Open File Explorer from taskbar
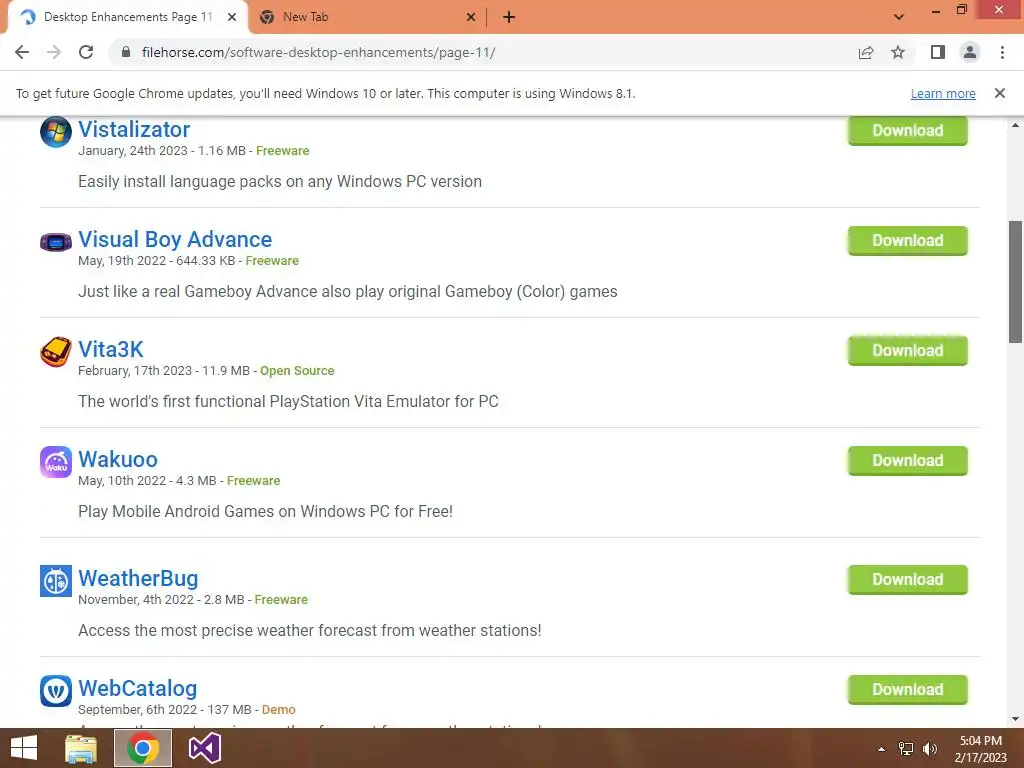 point(81,748)
